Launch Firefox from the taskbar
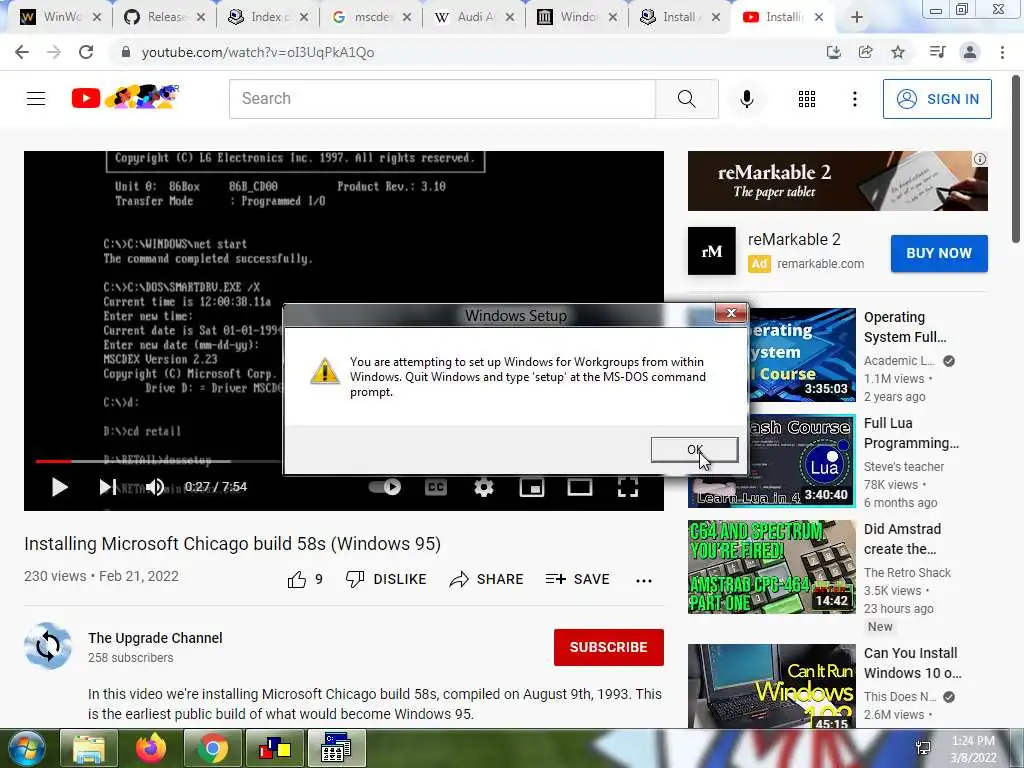Image resolution: width=1024 pixels, height=768 pixels. click(x=150, y=748)
